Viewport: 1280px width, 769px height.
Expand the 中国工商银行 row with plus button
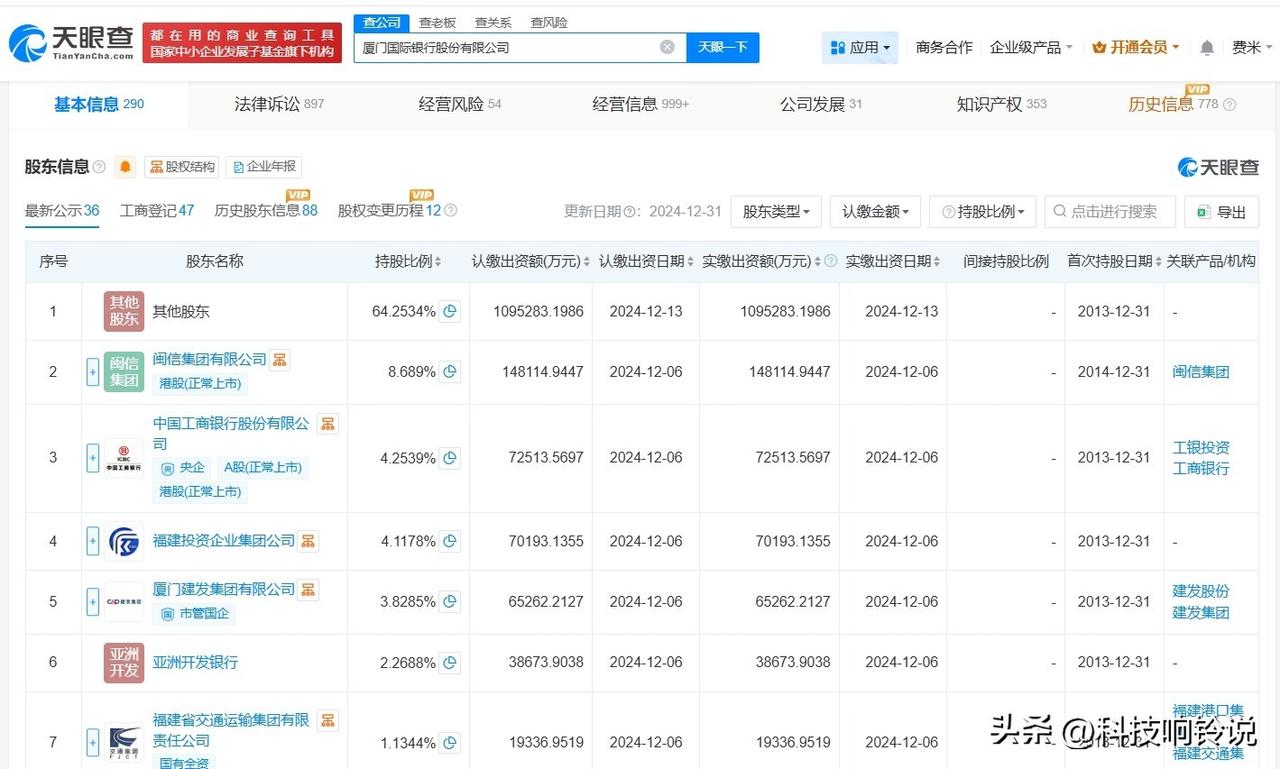point(93,458)
